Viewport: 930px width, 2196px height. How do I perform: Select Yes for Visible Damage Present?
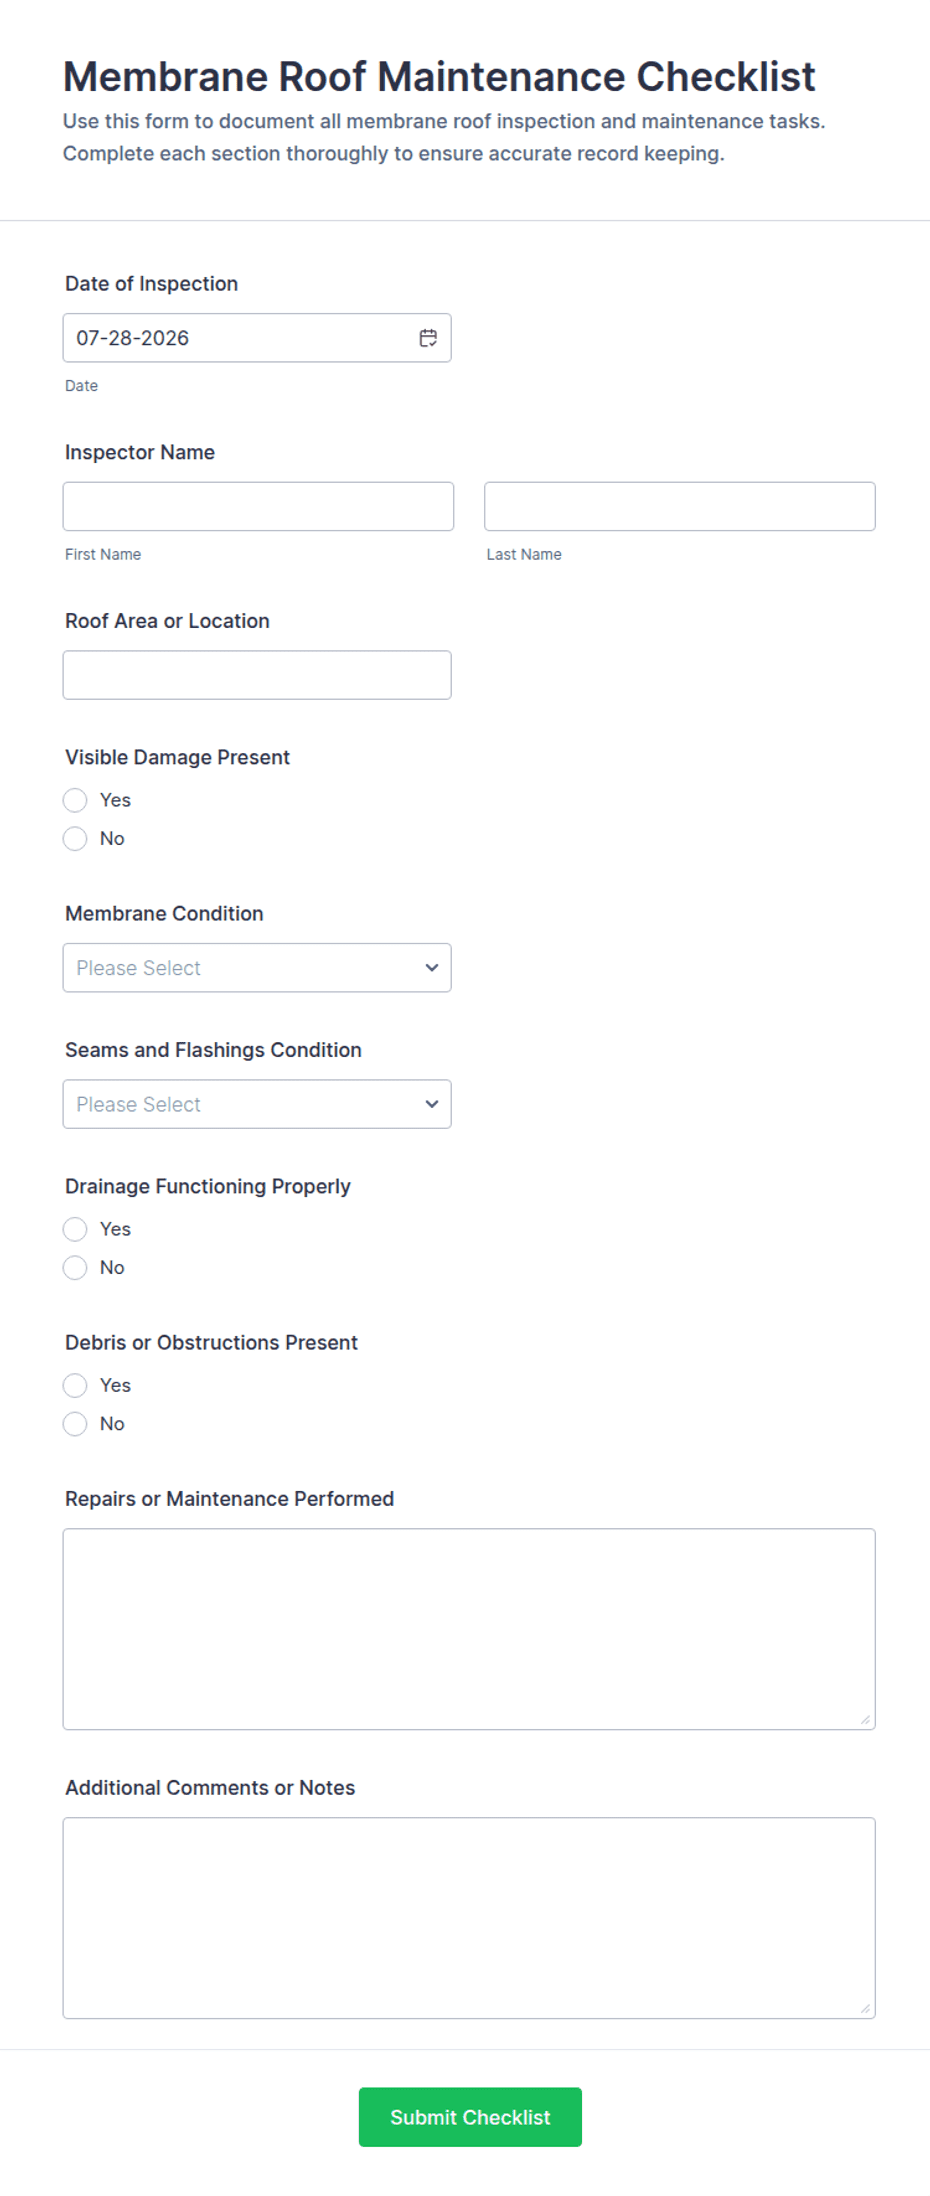[75, 800]
